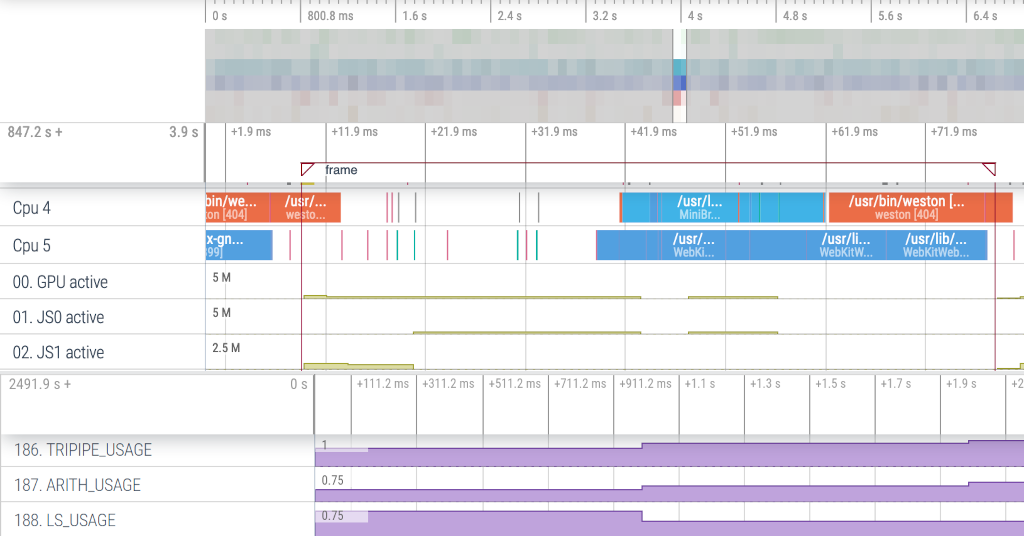Click the '2.4 s' mark on the overview ruler

click(x=509, y=16)
